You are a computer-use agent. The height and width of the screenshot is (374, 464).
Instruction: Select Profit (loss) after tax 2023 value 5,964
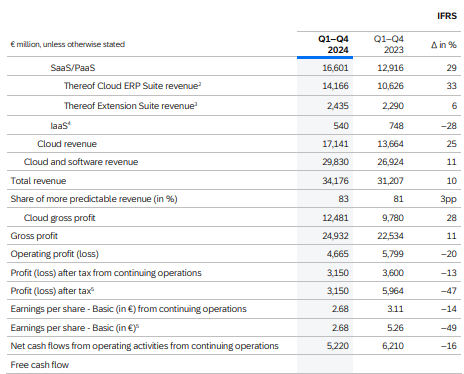393,291
